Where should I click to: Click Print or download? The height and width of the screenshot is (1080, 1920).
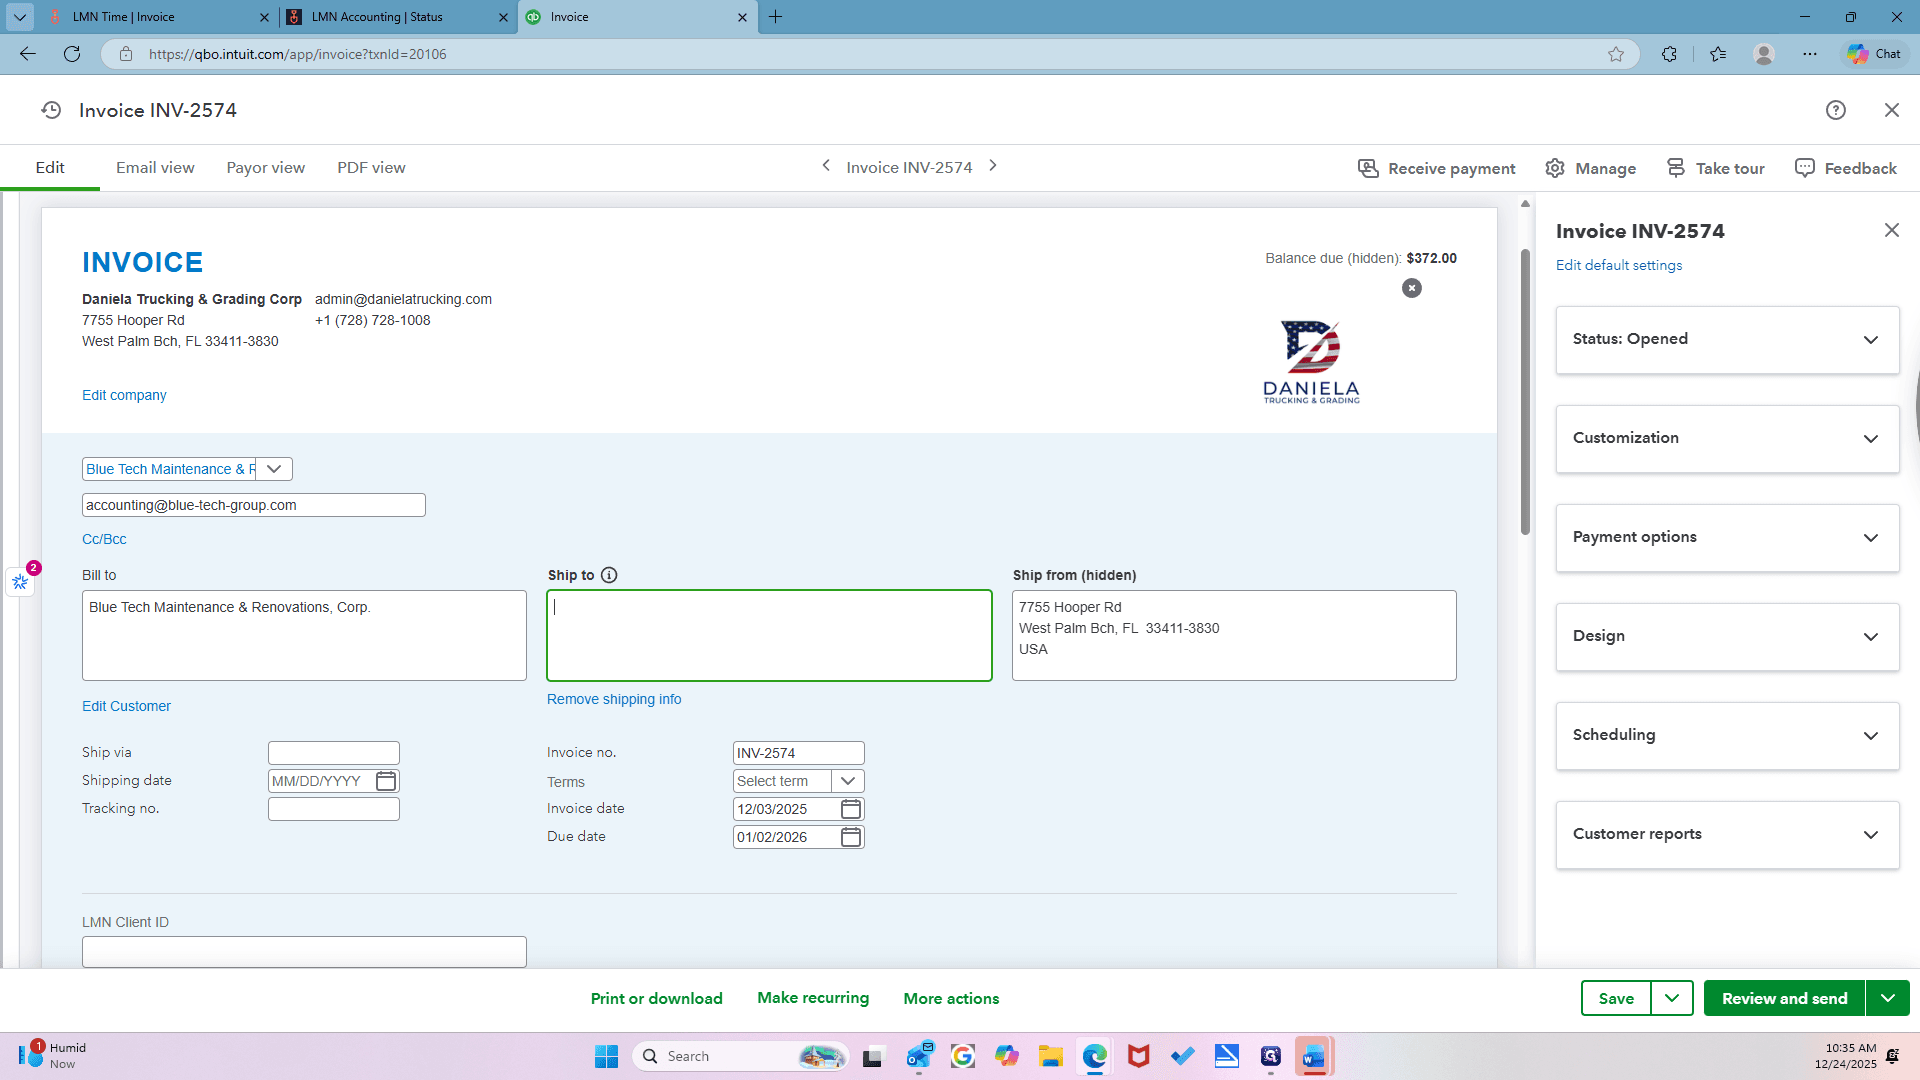coord(657,998)
